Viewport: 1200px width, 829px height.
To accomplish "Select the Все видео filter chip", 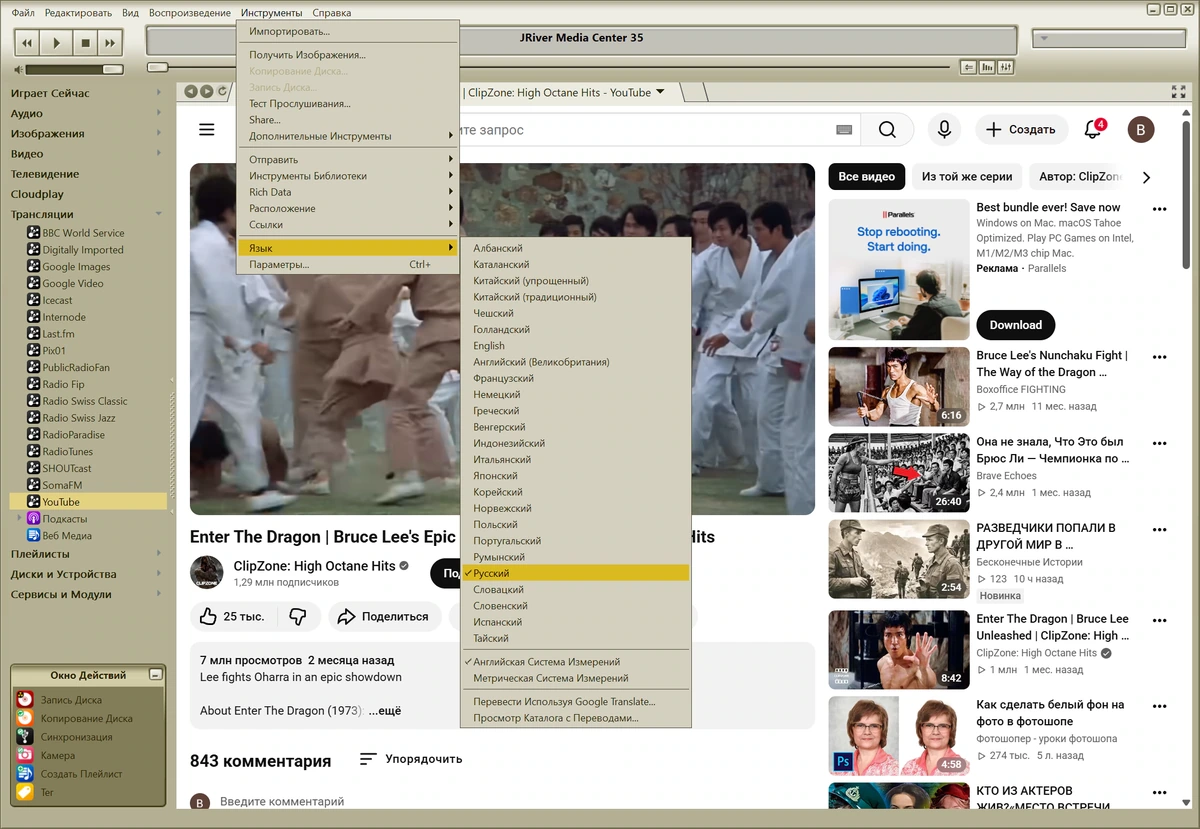I will point(866,176).
